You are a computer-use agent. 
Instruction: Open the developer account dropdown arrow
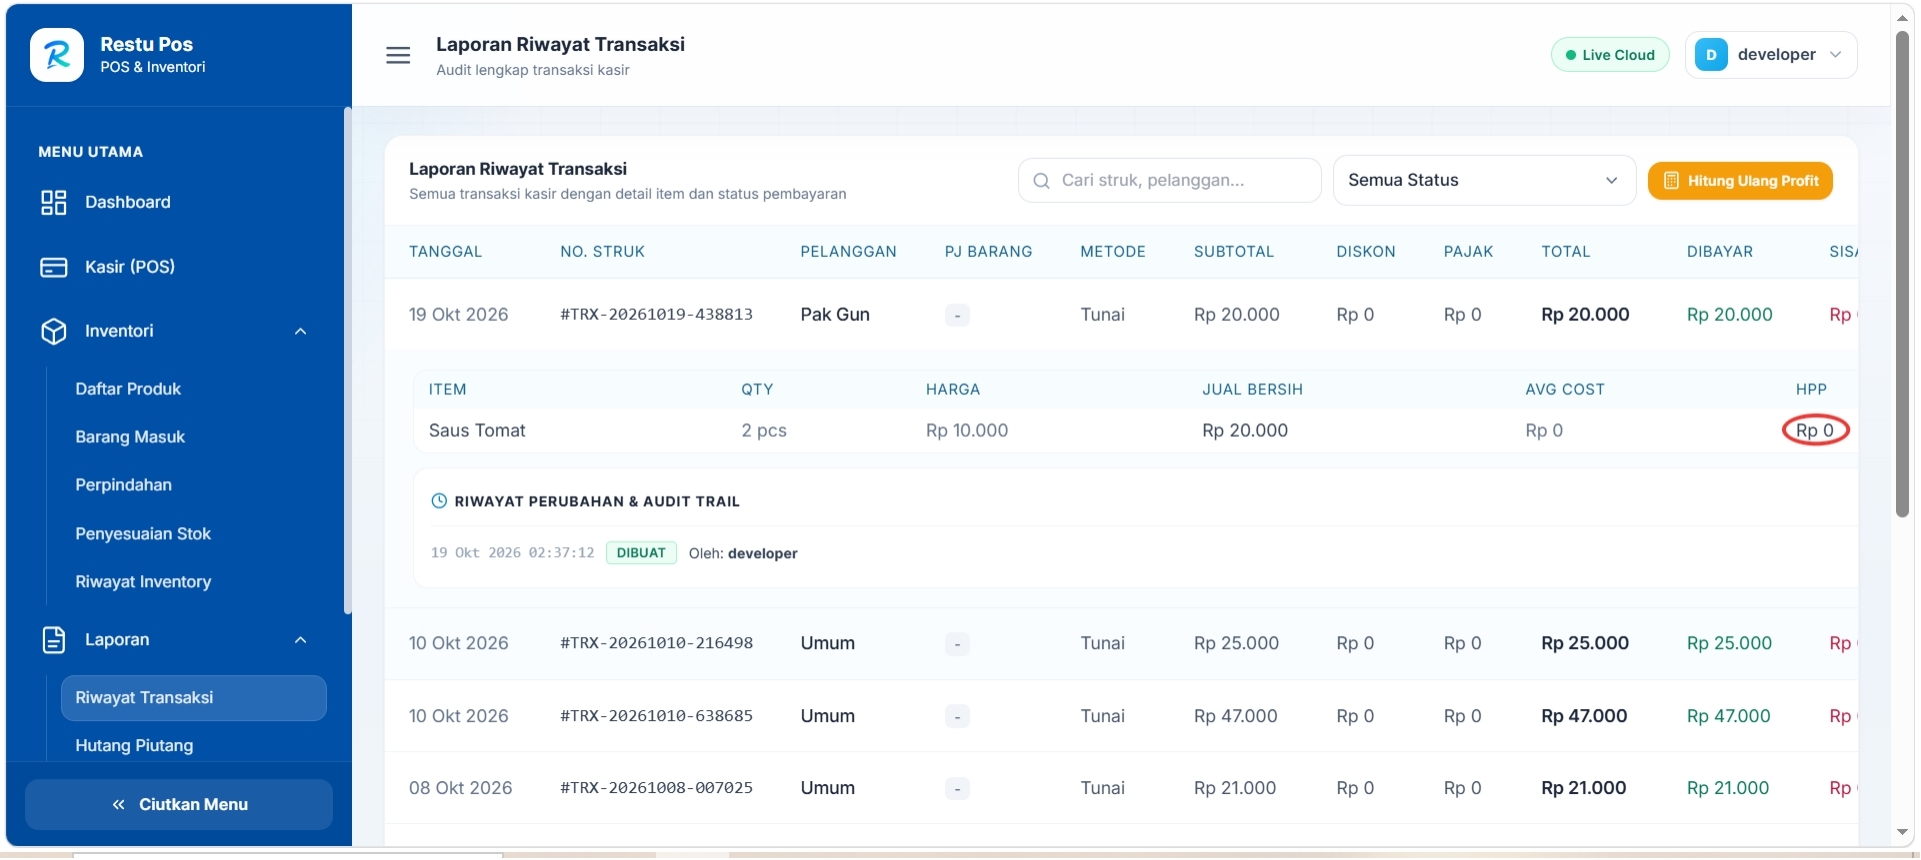[x=1836, y=55]
